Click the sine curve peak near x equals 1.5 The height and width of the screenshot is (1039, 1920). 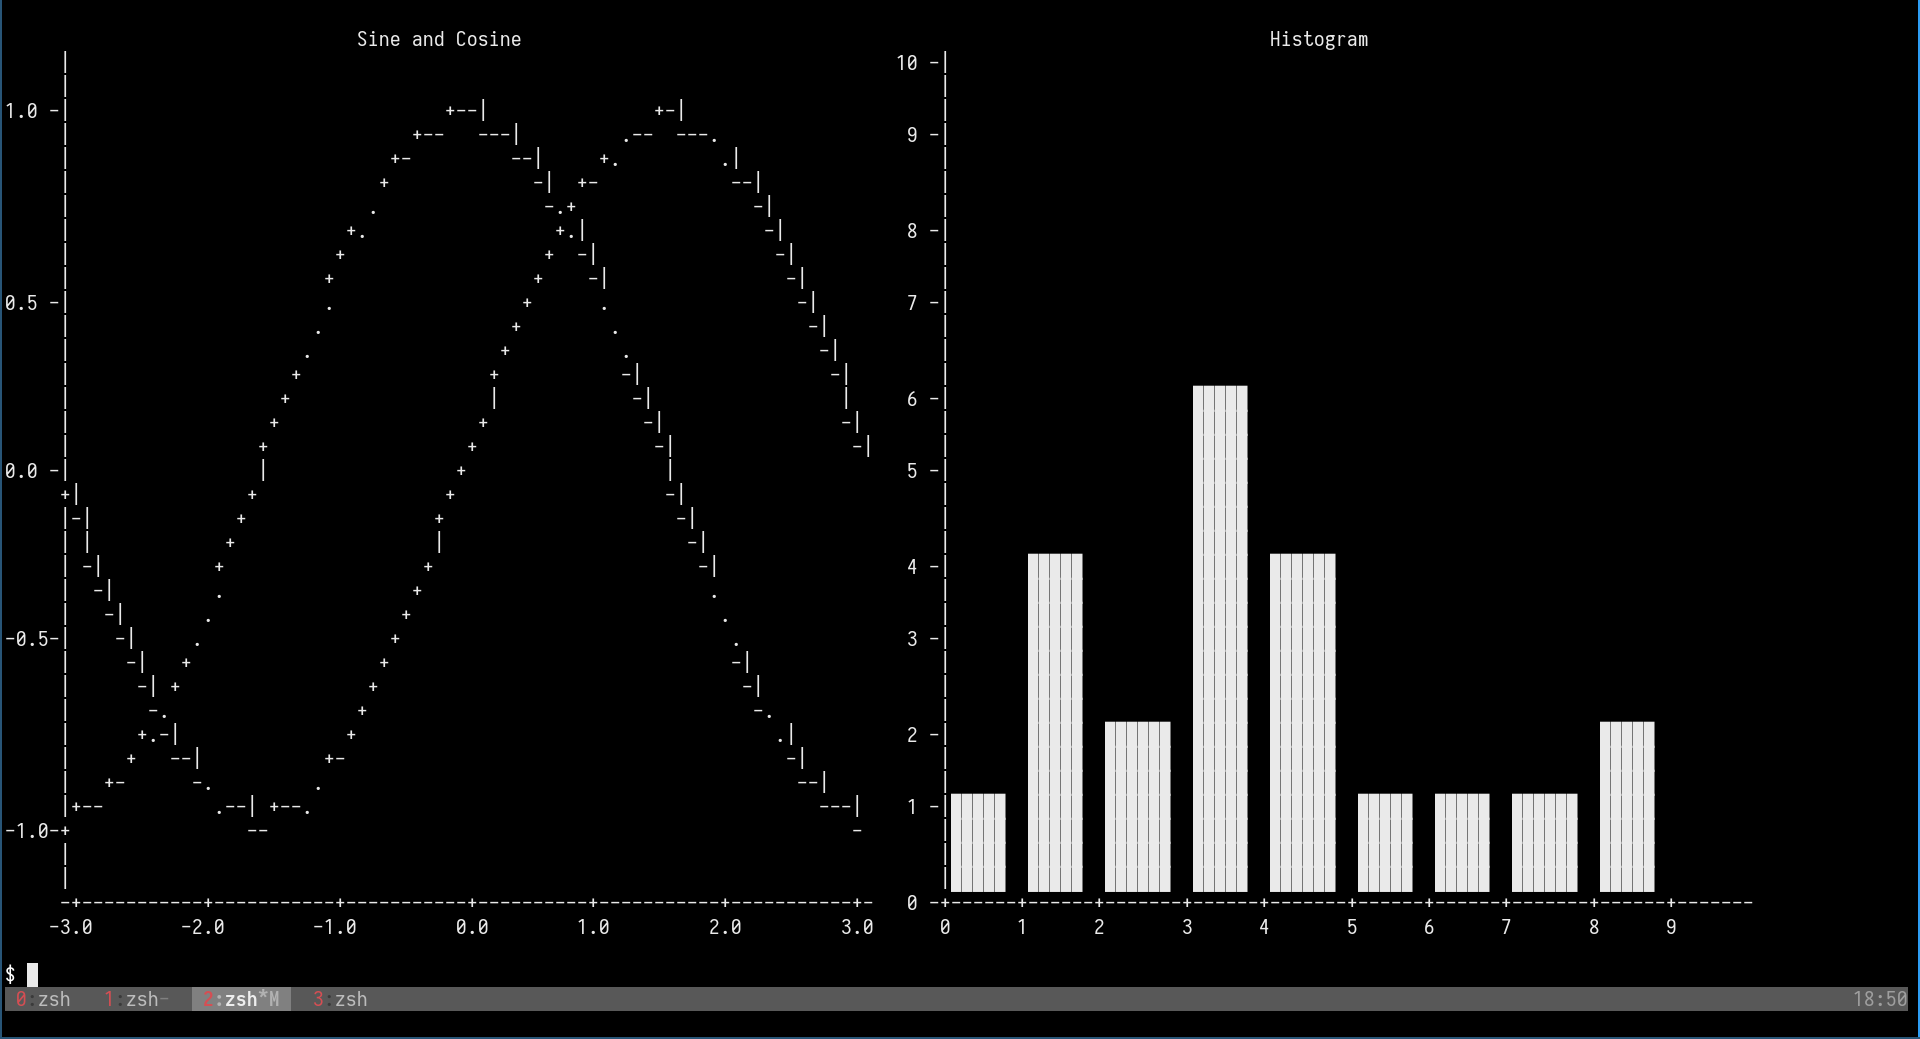point(668,110)
